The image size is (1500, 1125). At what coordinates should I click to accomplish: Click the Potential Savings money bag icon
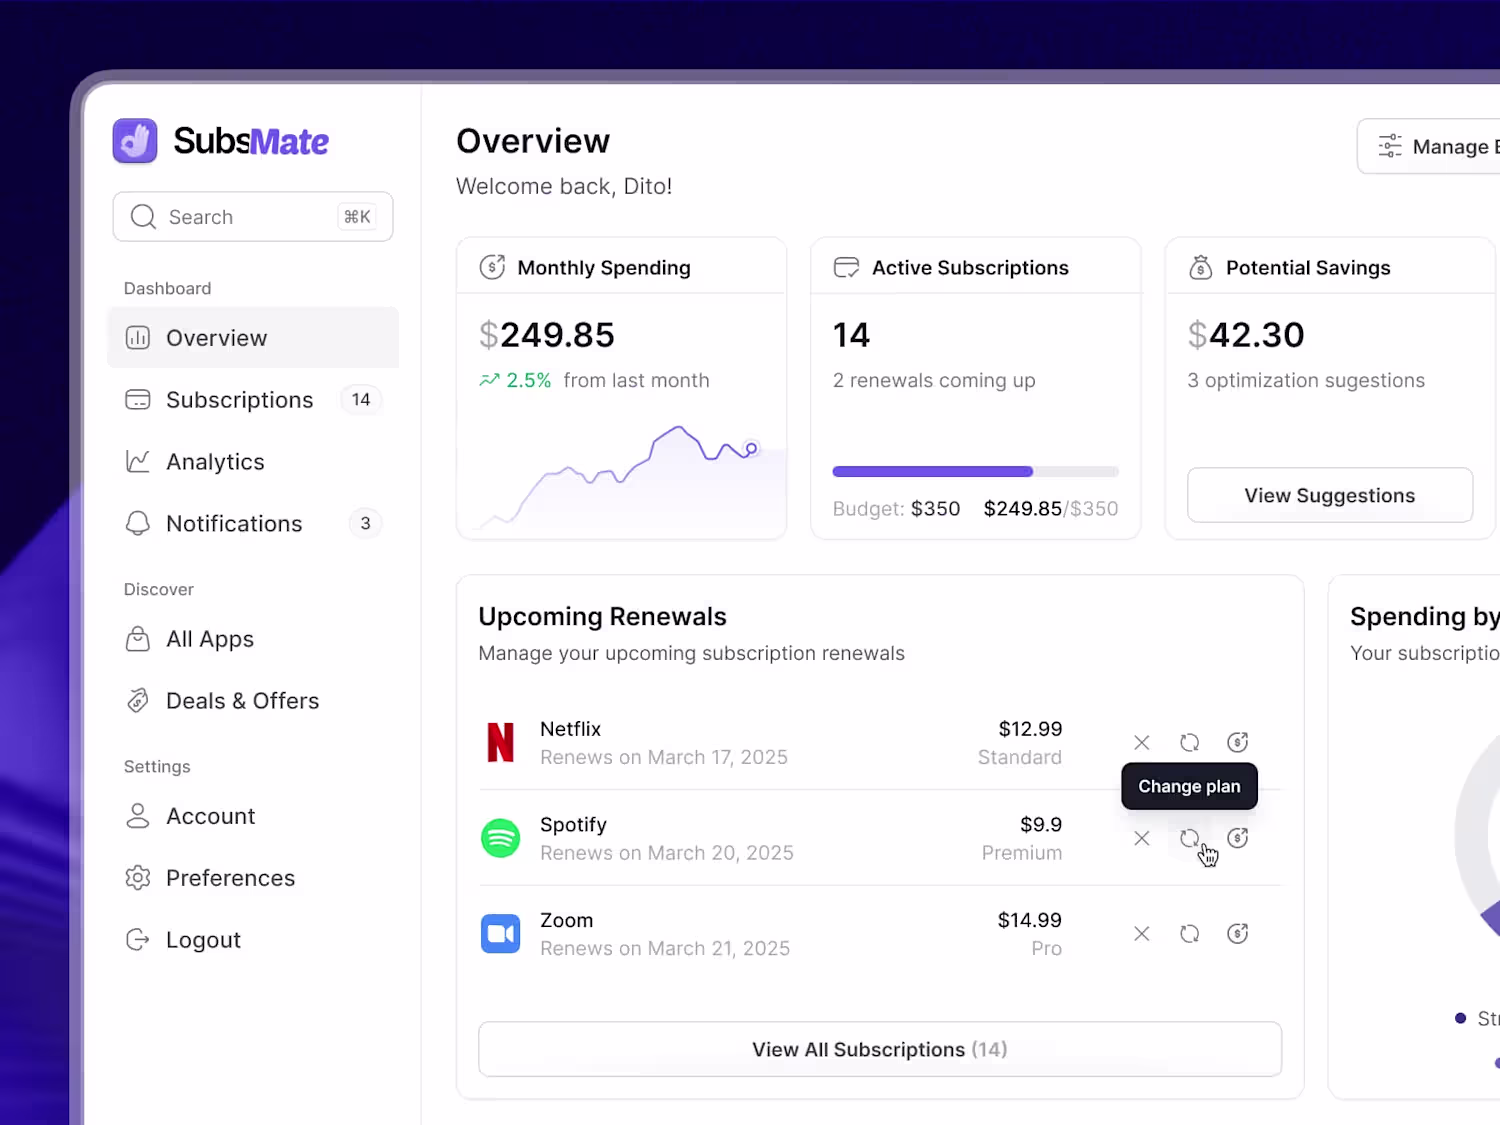coord(1200,267)
